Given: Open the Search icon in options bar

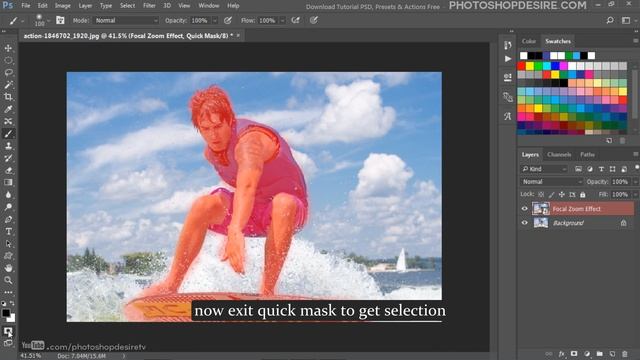Looking at the screenshot, I should pyautogui.click(x=610, y=20).
